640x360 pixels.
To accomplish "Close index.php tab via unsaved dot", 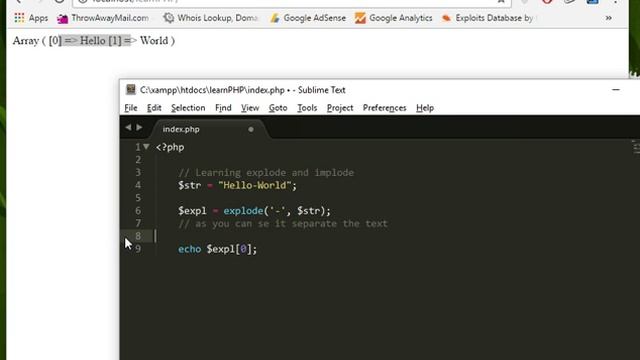I will click(251, 129).
